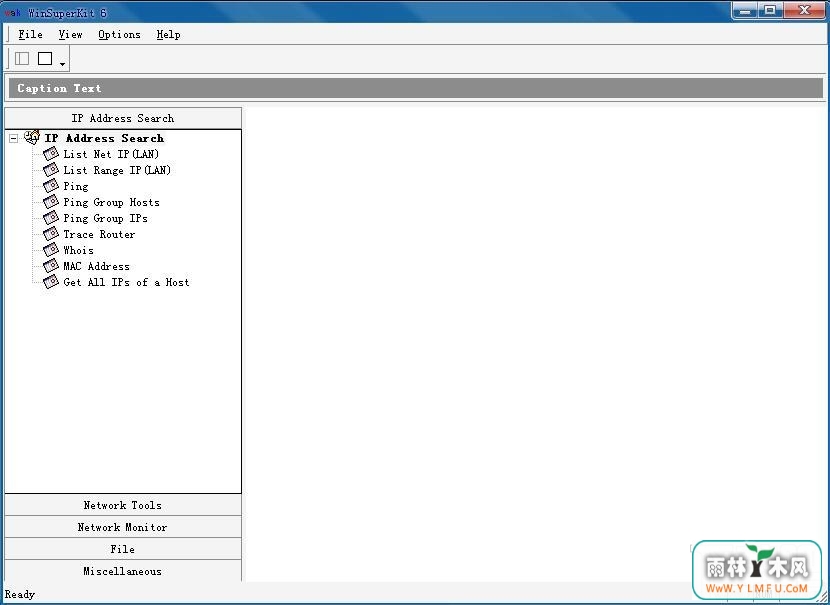Click the icon next to Trace Router

51,234
